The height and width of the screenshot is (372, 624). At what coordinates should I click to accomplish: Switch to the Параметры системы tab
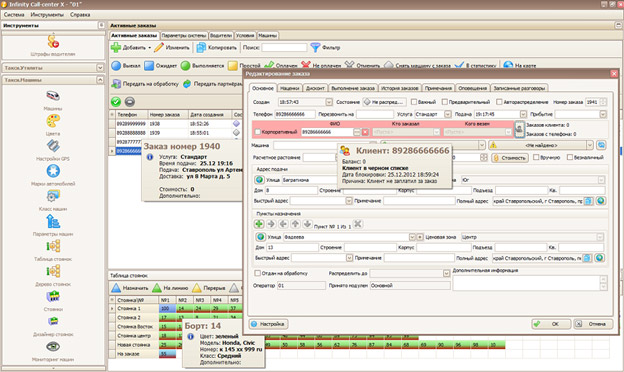click(x=184, y=35)
